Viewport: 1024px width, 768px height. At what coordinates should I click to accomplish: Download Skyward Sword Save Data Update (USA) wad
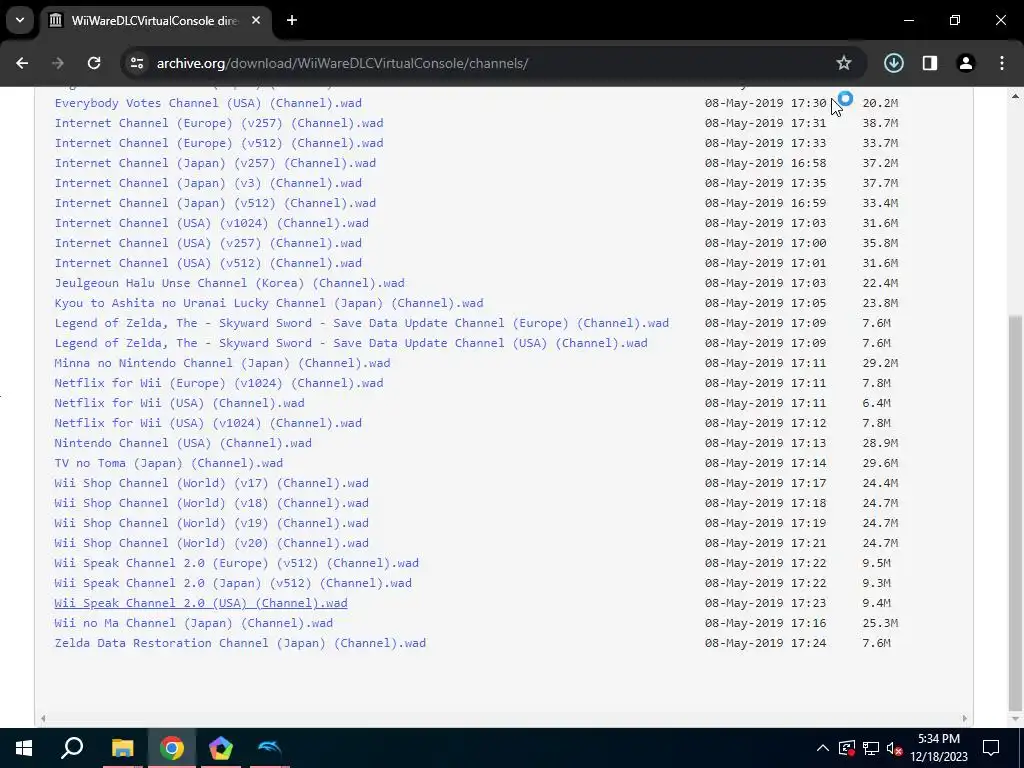pos(351,343)
